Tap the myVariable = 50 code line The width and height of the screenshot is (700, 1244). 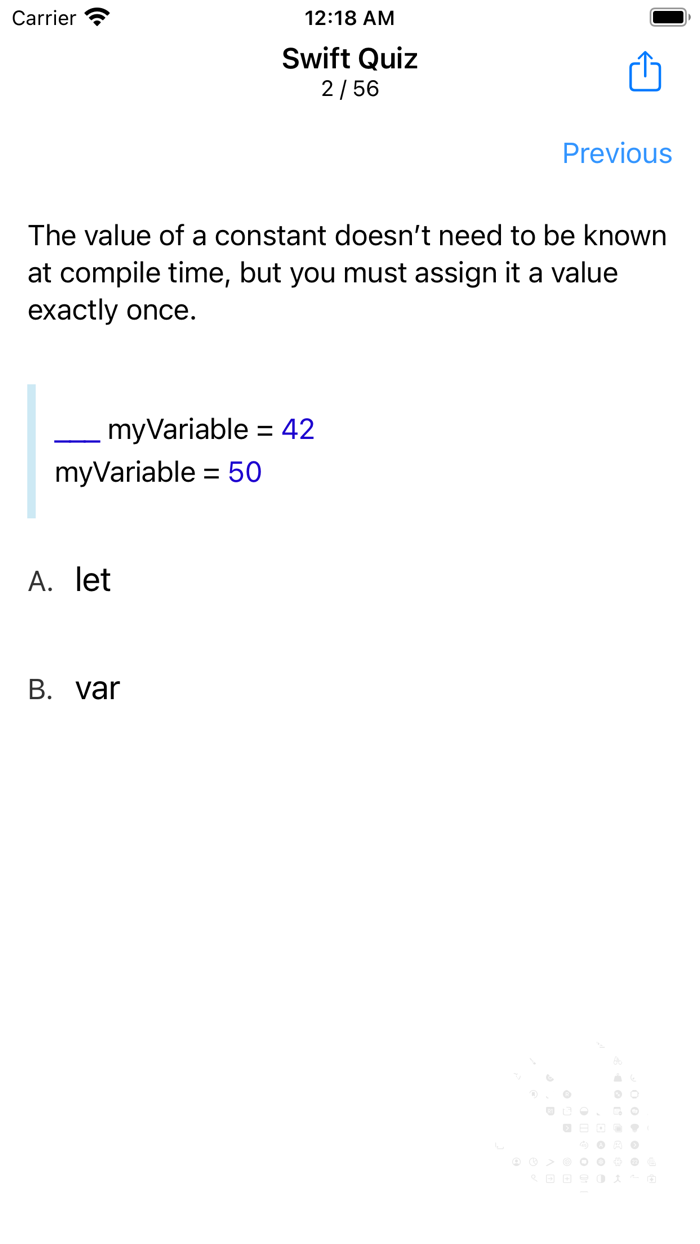pyautogui.click(x=160, y=471)
